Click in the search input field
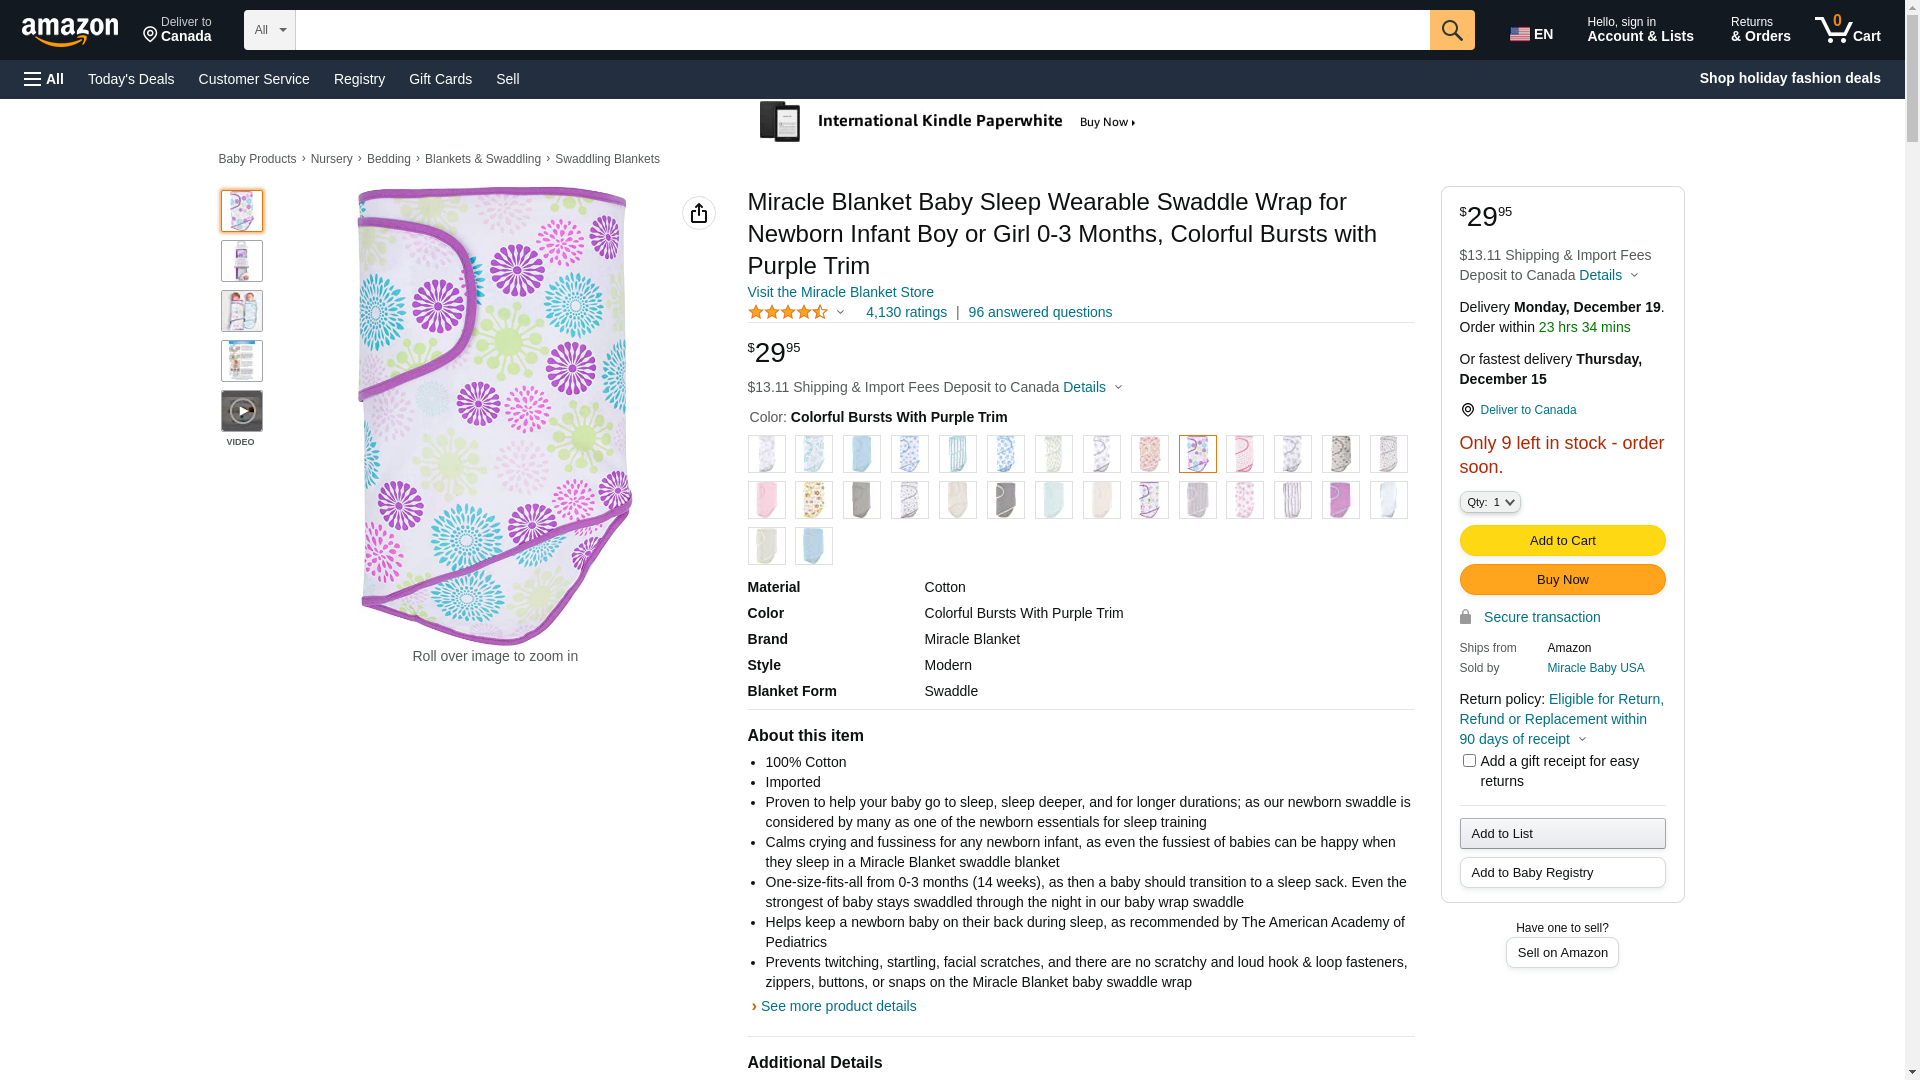 coord(862,30)
